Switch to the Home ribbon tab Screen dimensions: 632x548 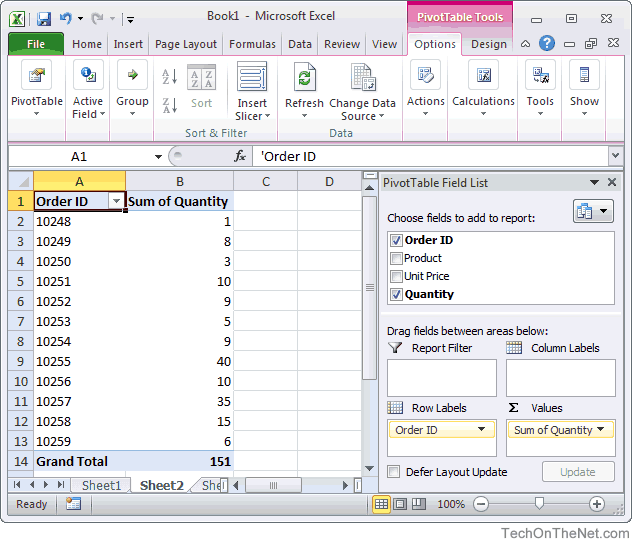(87, 44)
